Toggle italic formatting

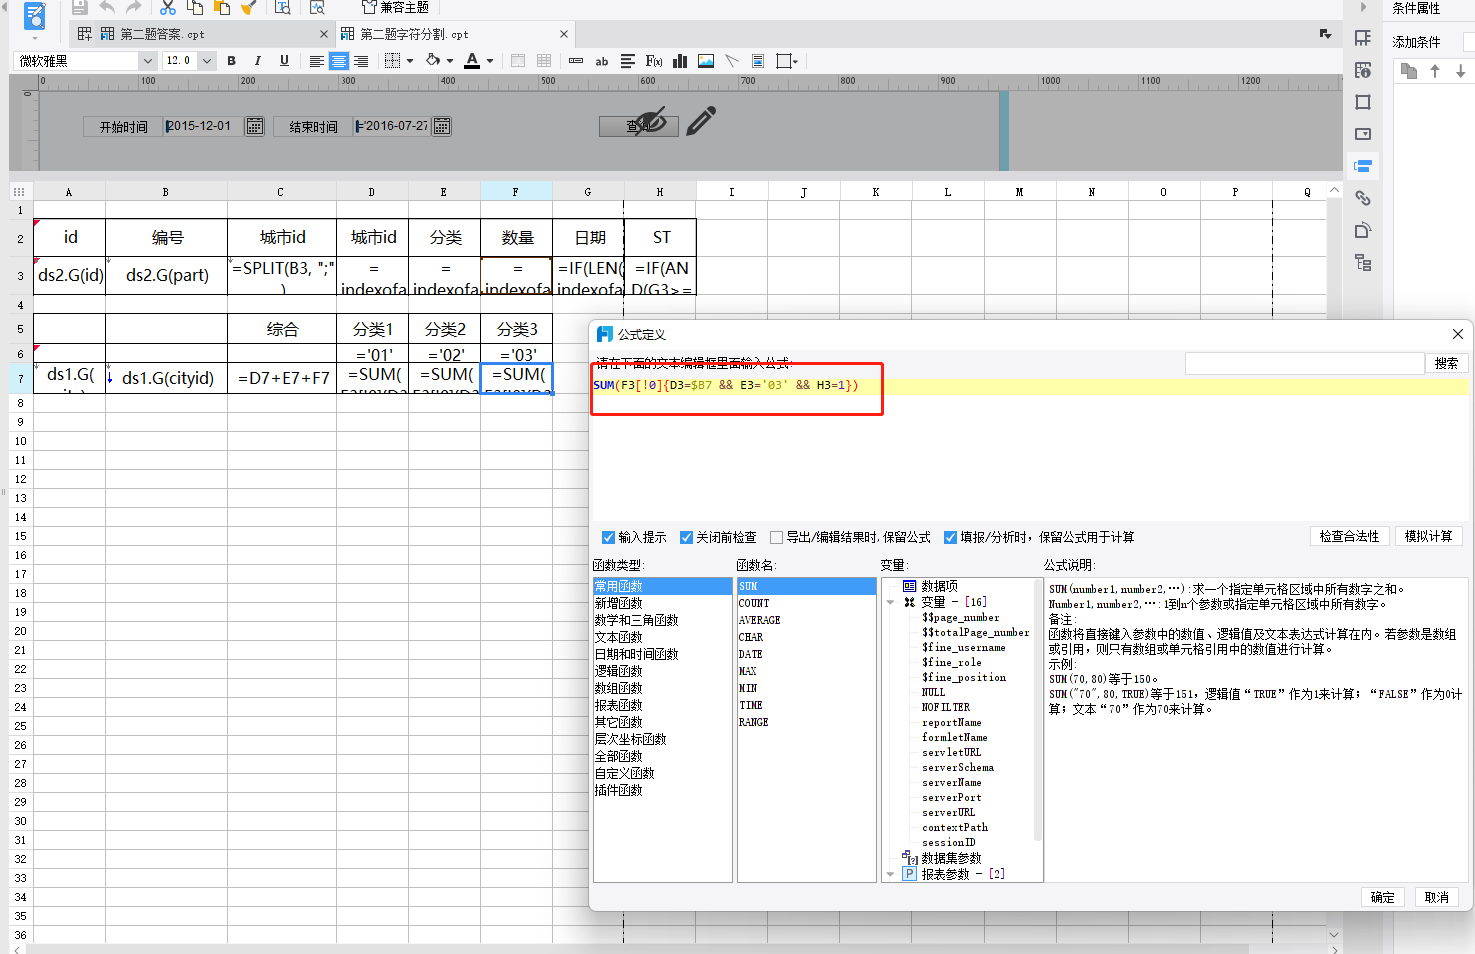(258, 61)
